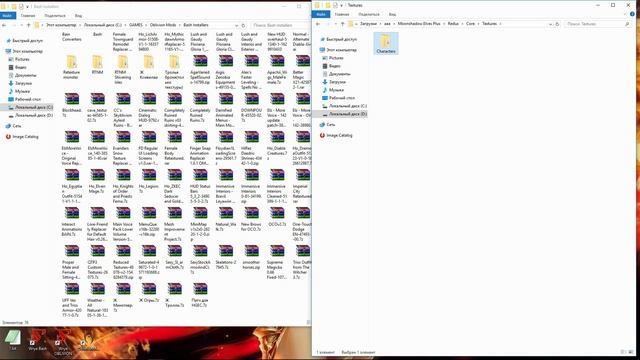Select Локальный диск (D:) in Bash Installers sidebar
This screenshot has height=360, width=640.
[30, 116]
